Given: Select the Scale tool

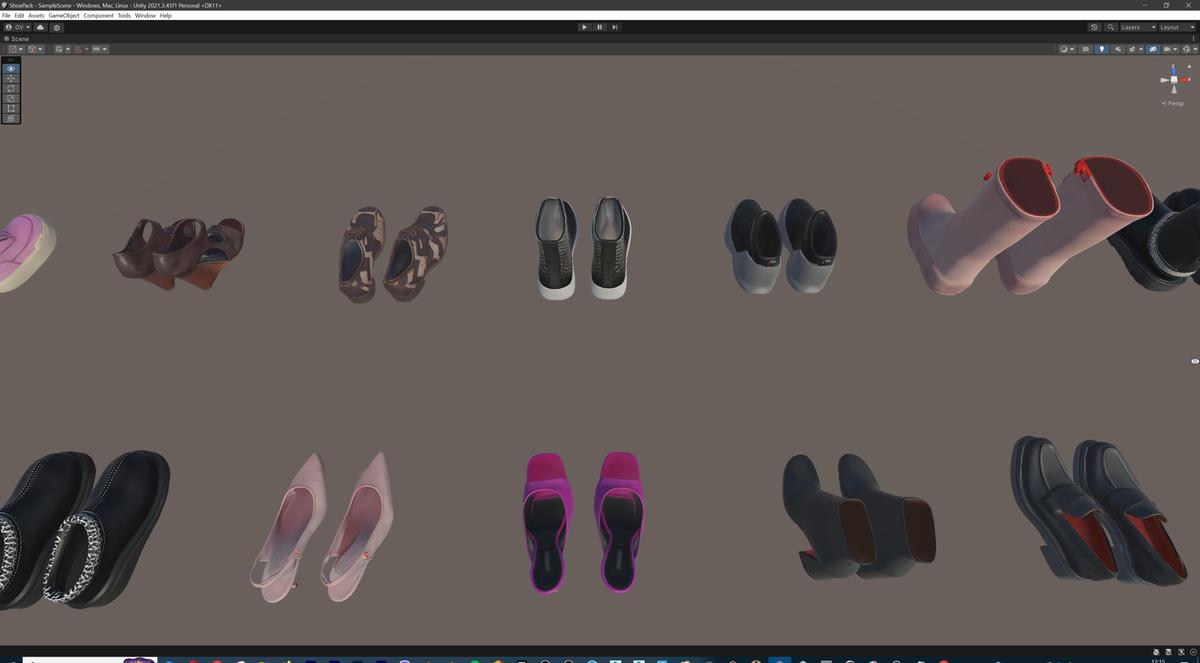Looking at the screenshot, I should coord(11,98).
